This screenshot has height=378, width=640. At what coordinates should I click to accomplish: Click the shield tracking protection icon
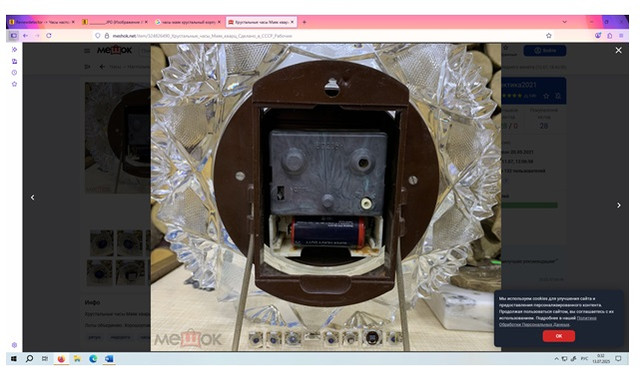(98, 36)
